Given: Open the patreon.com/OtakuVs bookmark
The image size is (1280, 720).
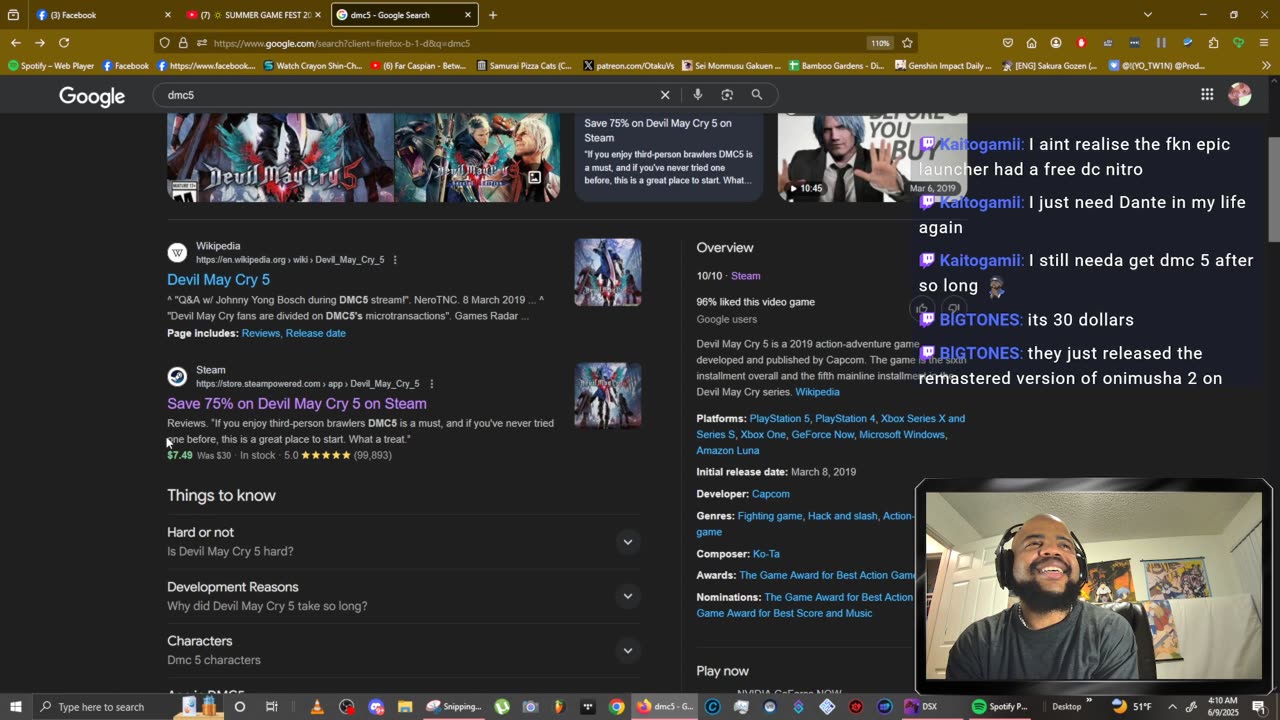Looking at the screenshot, I should coord(628,66).
